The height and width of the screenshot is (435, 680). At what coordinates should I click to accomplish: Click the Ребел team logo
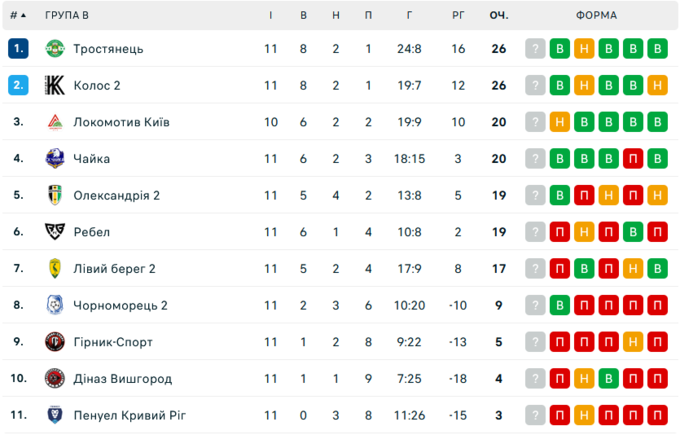tap(55, 232)
